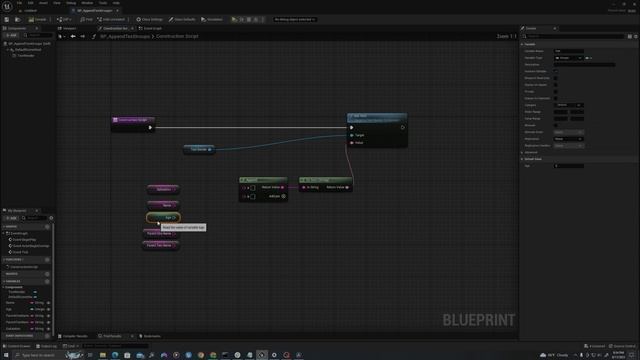The width and height of the screenshot is (640, 360).
Task: Toggle the eye icon on the Name variable row
Action: point(48,303)
